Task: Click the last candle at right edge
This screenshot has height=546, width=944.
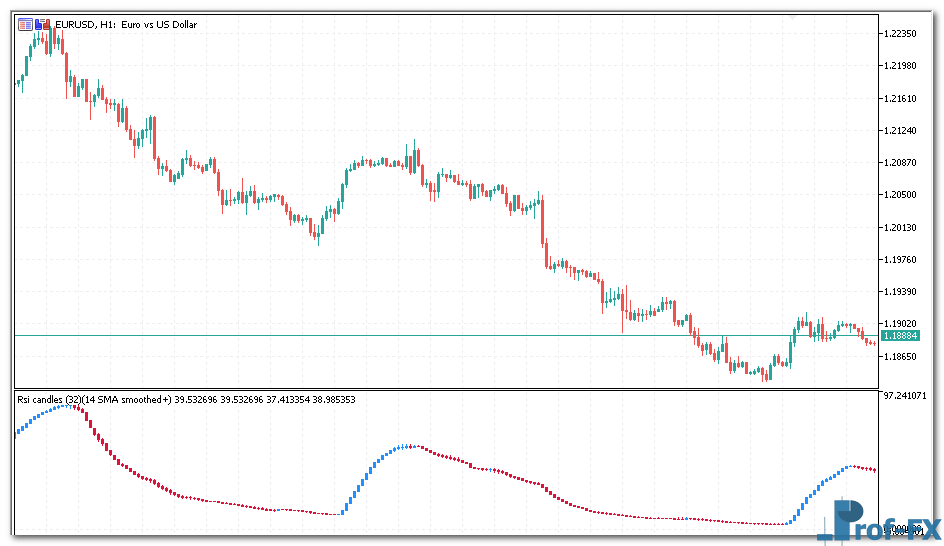Action: point(873,343)
